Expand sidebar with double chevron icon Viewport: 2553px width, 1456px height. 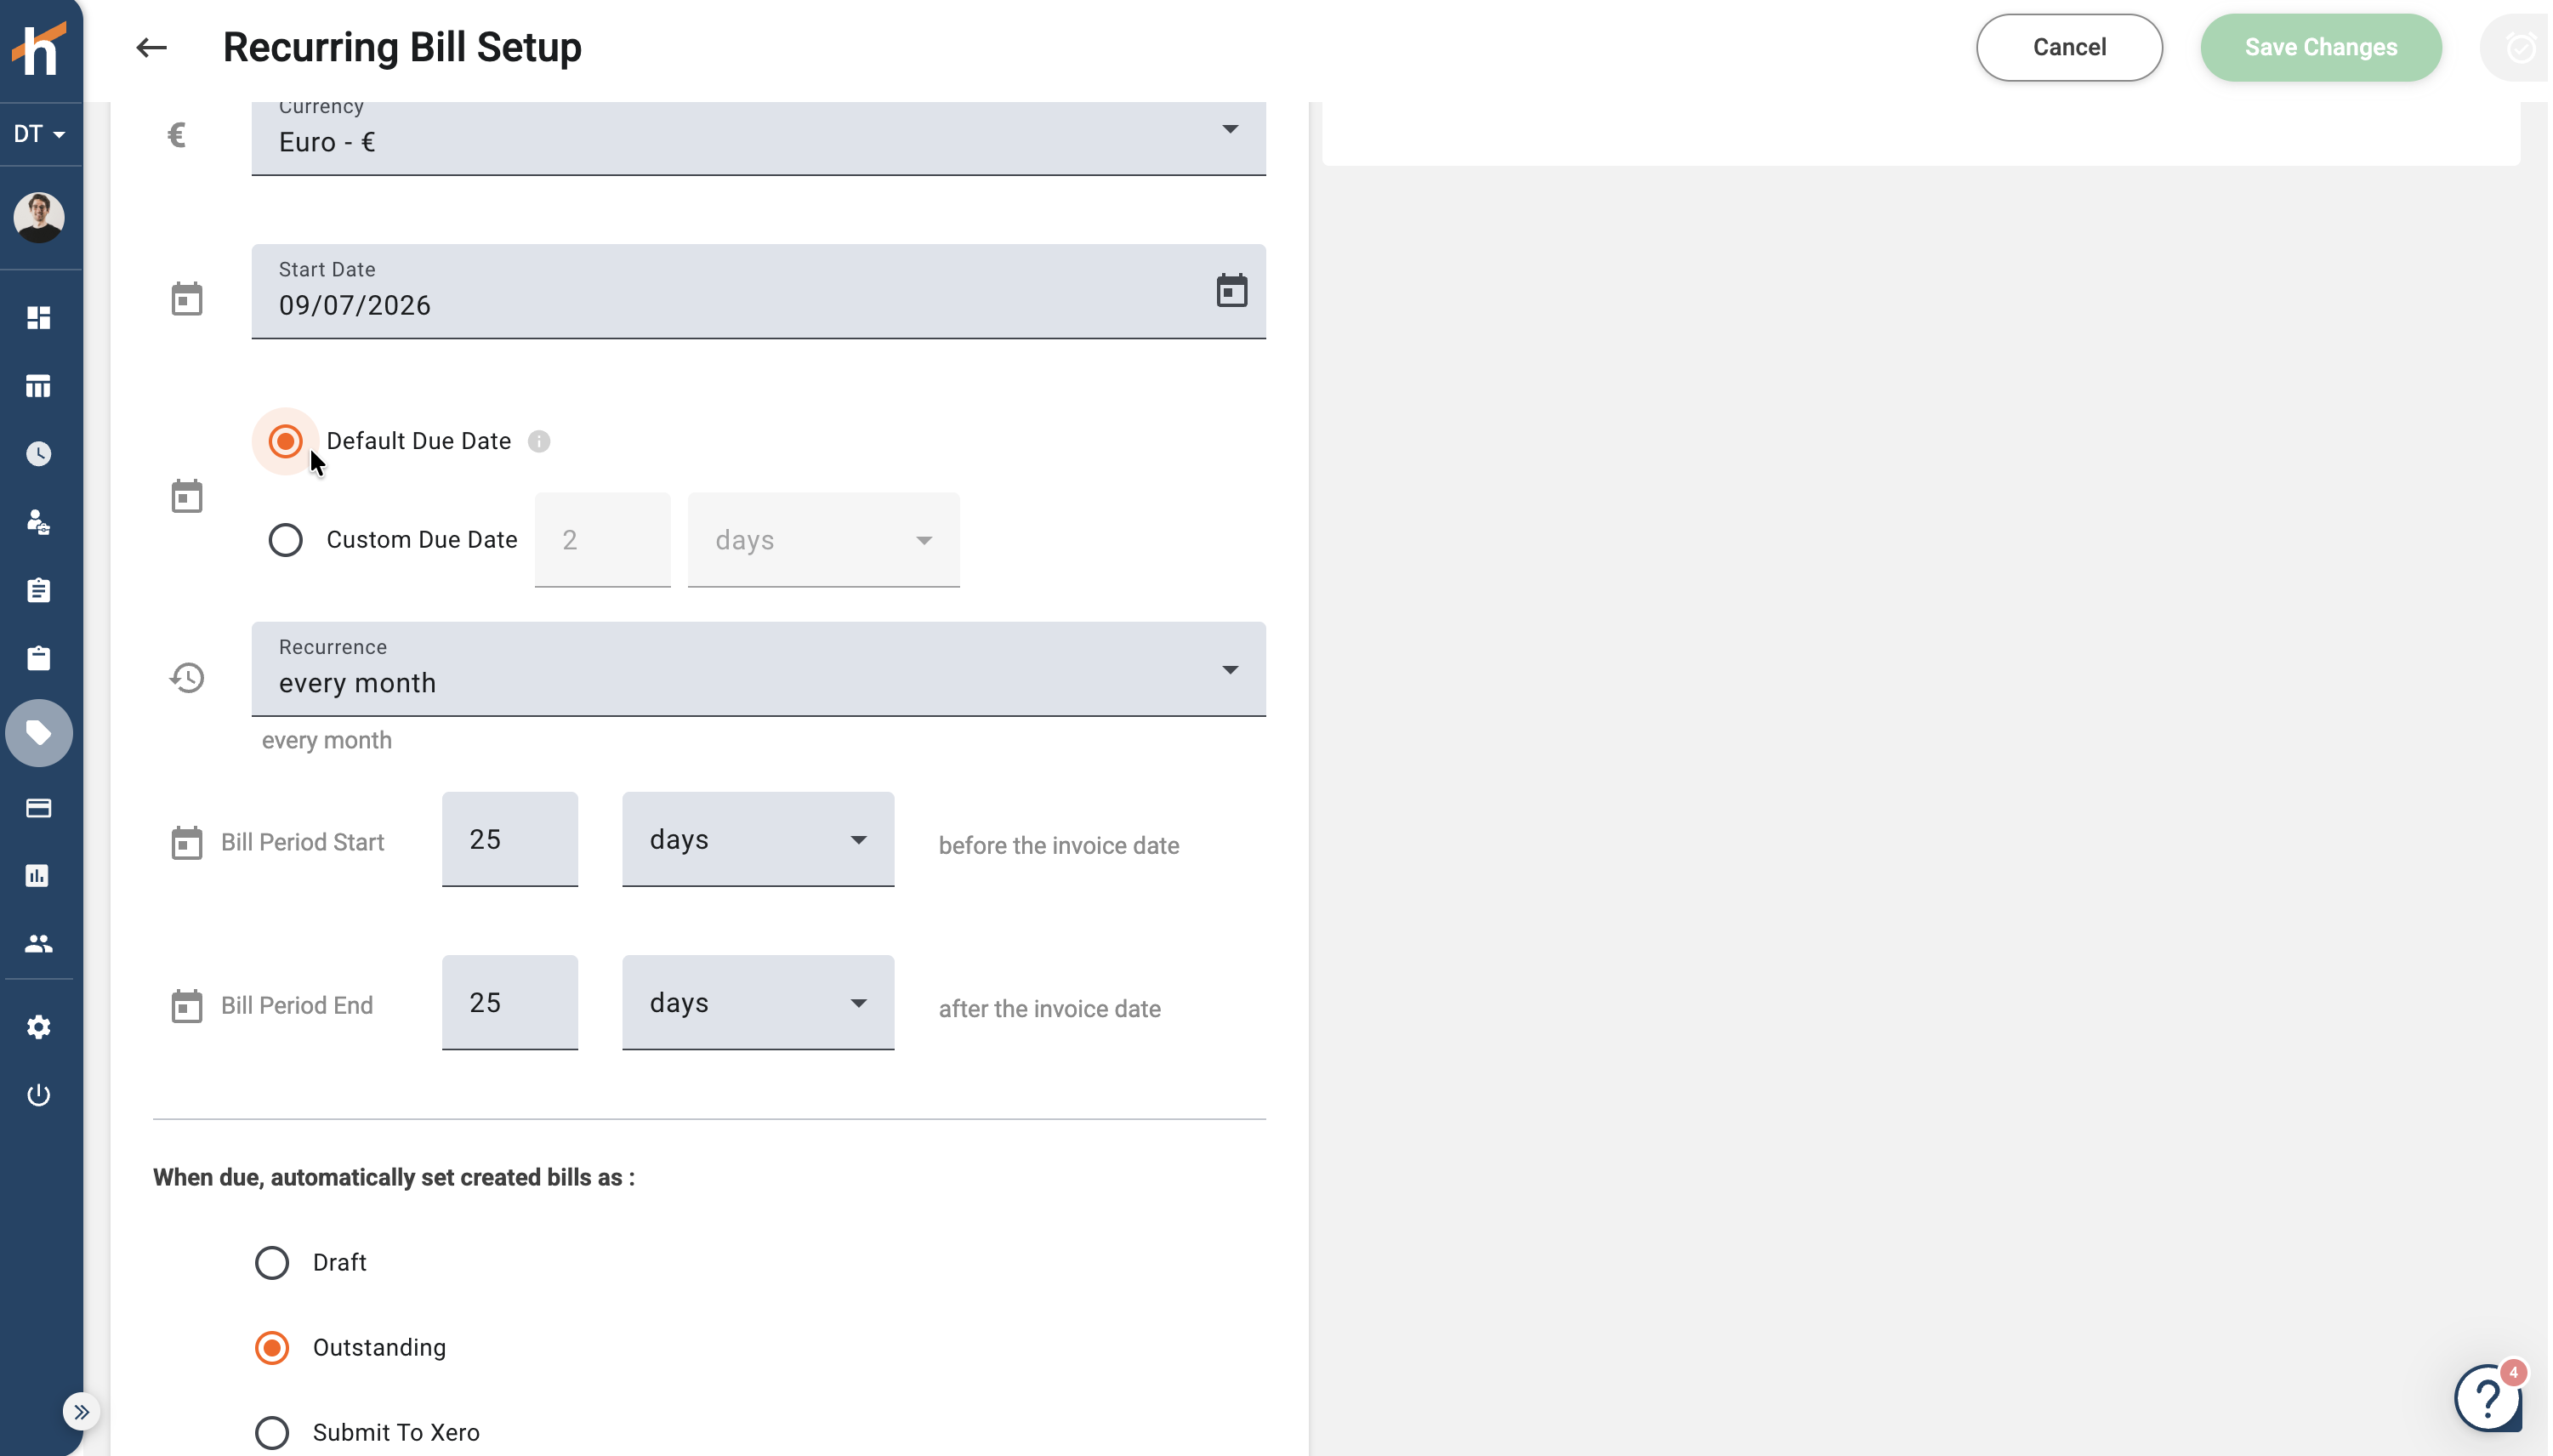[x=81, y=1412]
